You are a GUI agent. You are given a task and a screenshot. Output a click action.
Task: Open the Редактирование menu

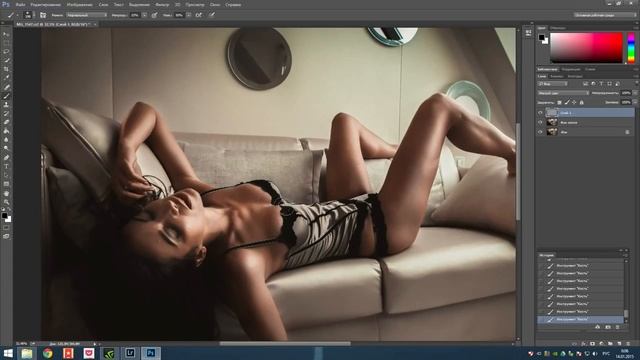(45, 5)
